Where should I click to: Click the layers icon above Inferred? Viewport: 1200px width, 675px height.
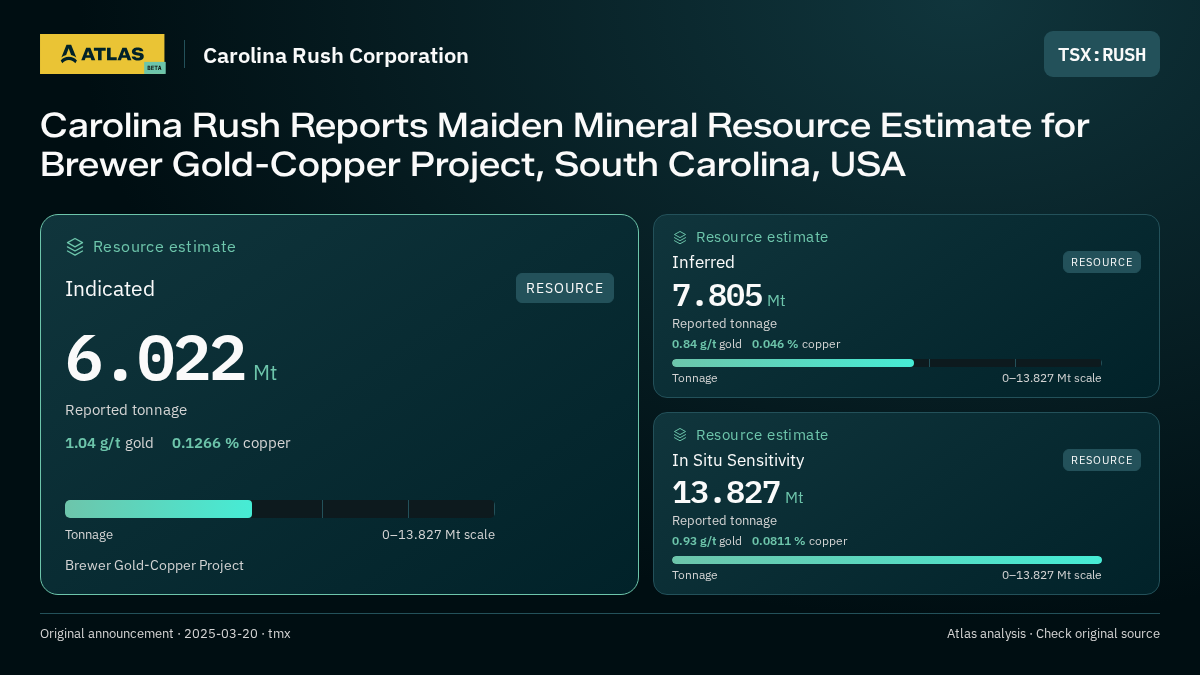click(x=680, y=237)
